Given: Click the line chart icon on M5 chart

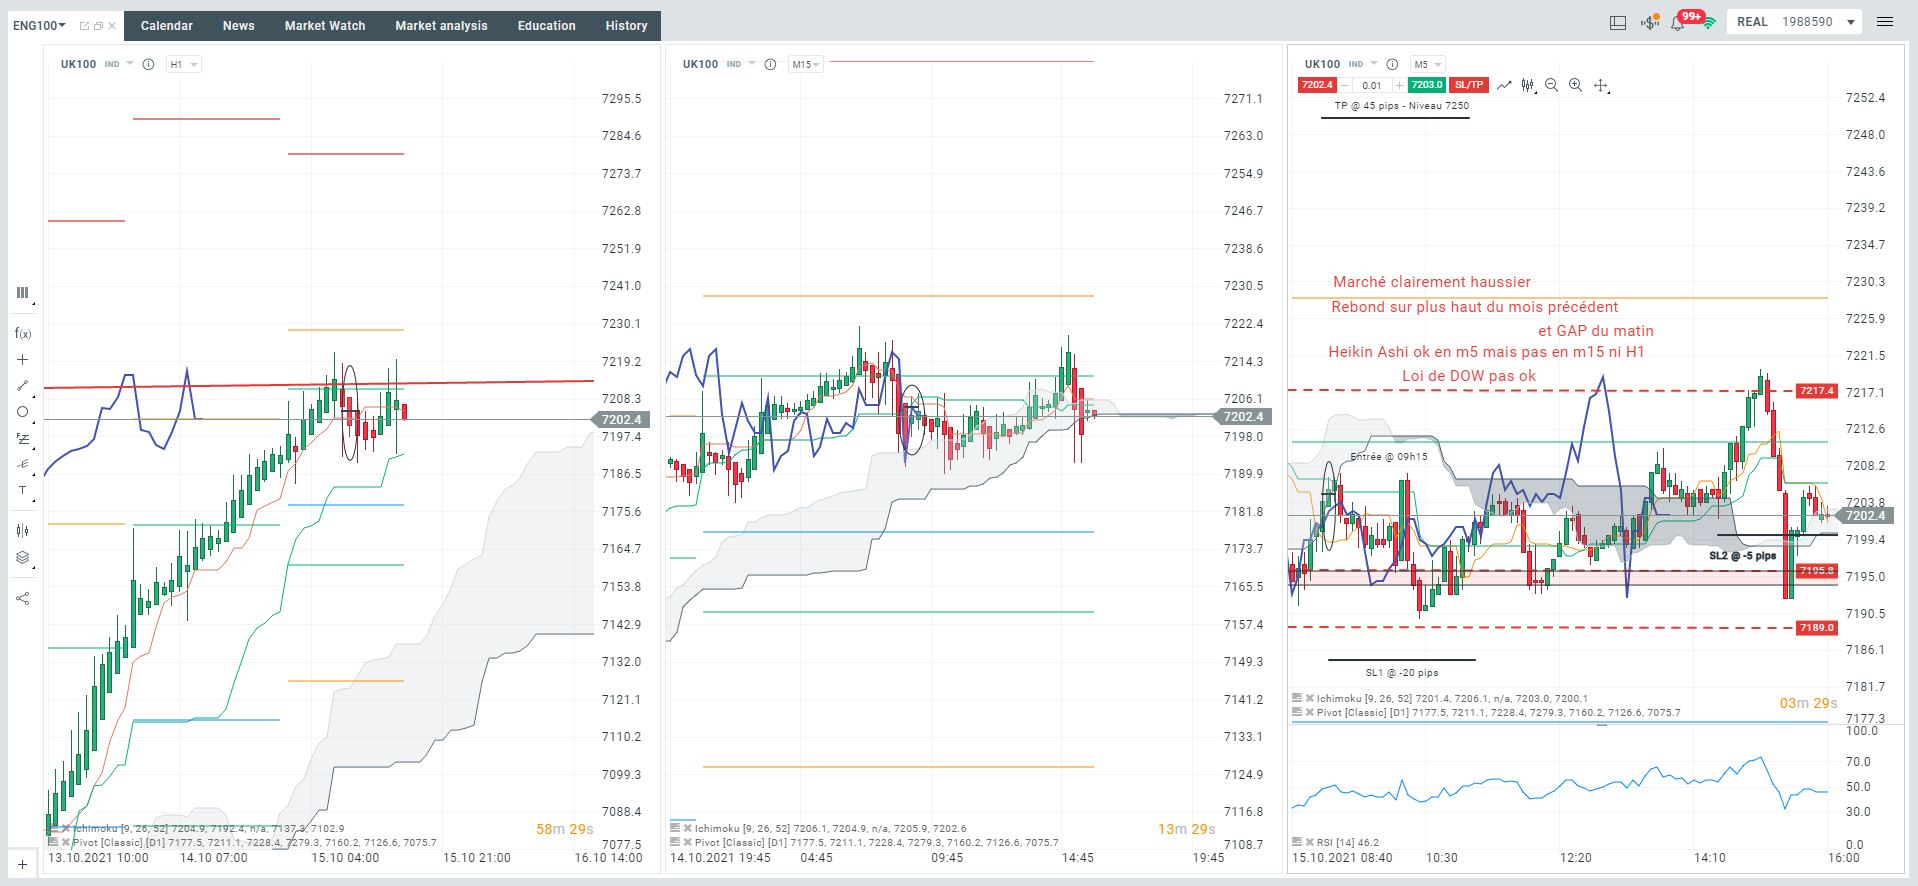Looking at the screenshot, I should pyautogui.click(x=1504, y=85).
